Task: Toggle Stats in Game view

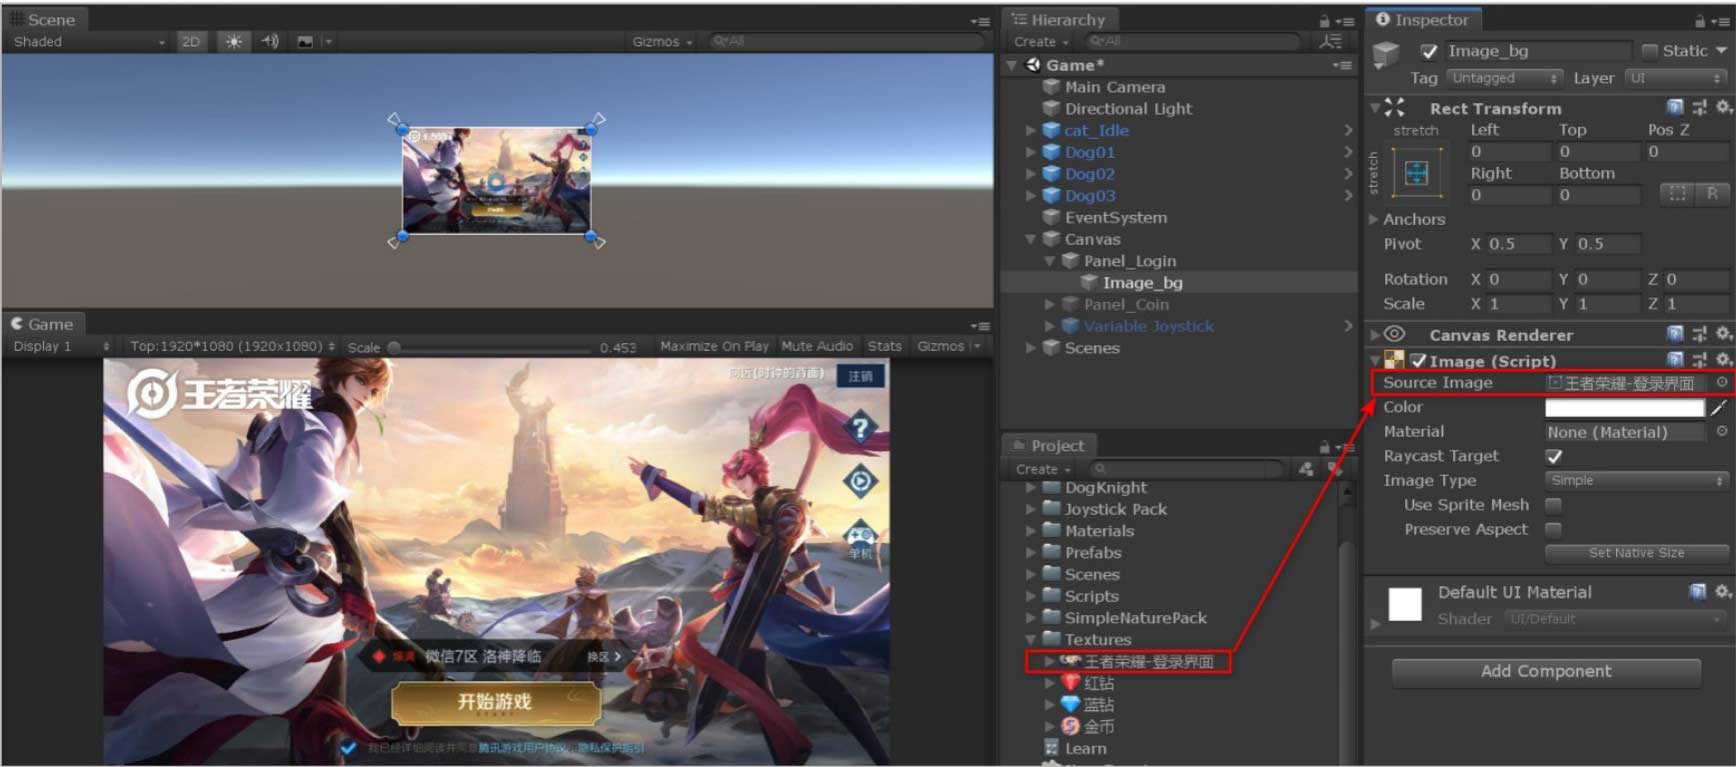Action: click(x=884, y=346)
